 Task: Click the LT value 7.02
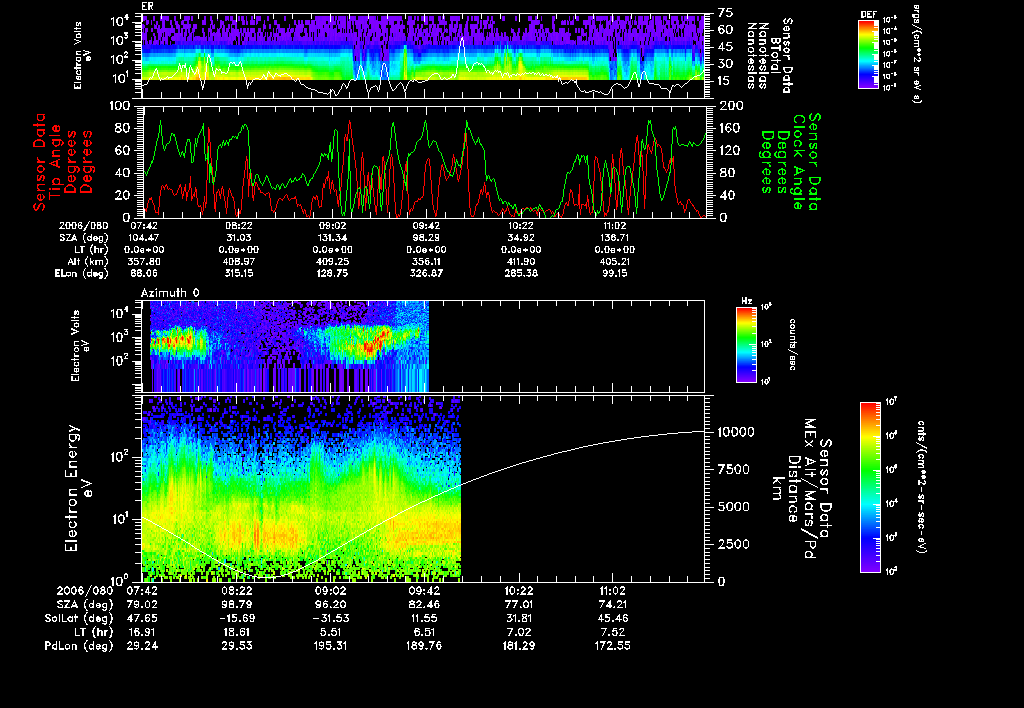click(519, 632)
